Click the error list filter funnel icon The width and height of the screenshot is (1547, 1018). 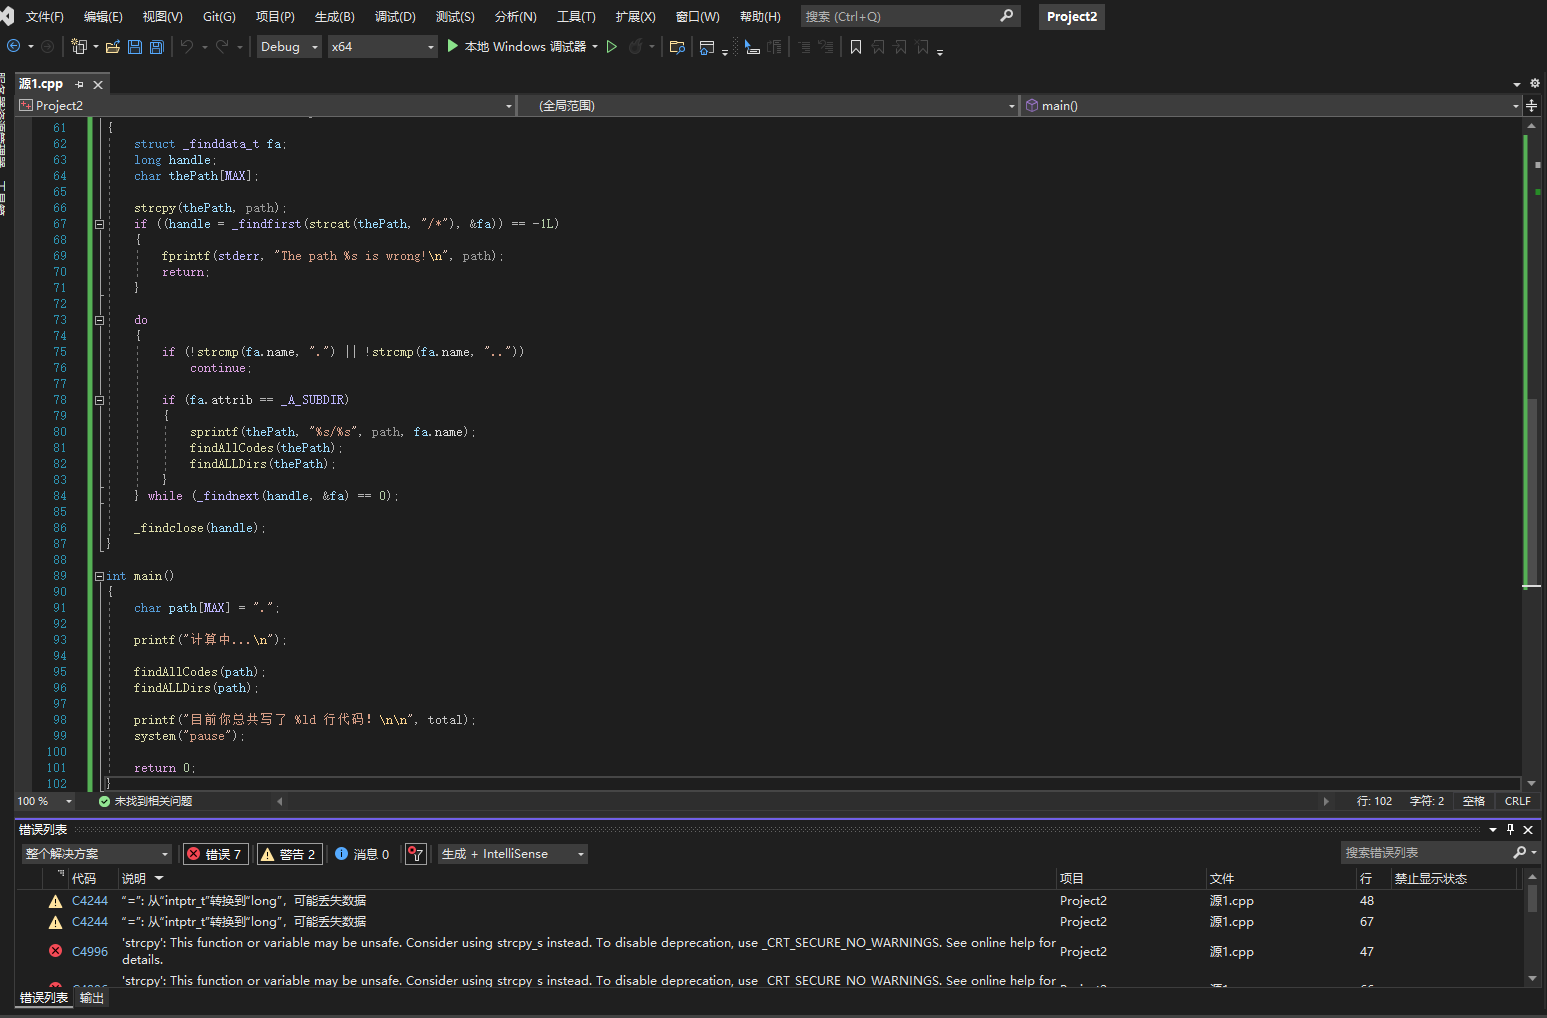coord(416,854)
